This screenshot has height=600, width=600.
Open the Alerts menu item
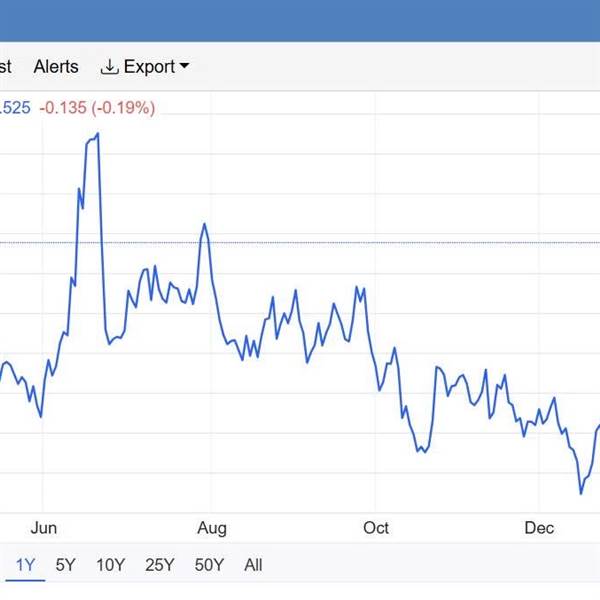pos(56,67)
